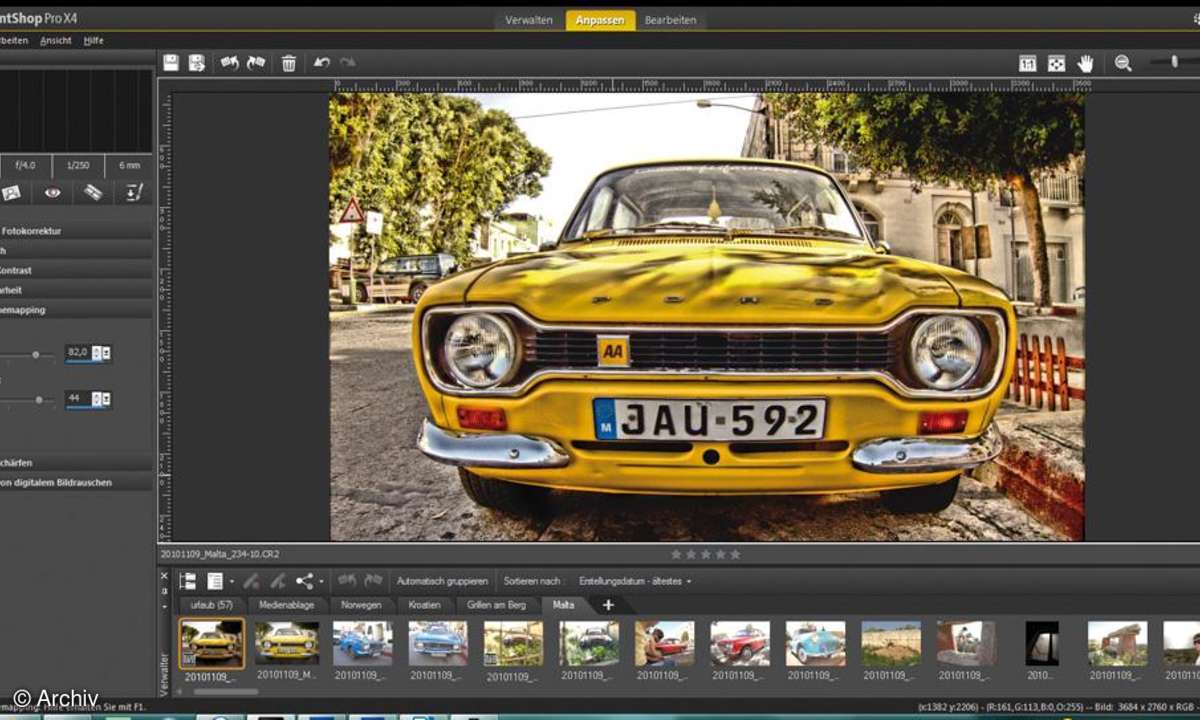Image resolution: width=1200 pixels, height=720 pixels.
Task: Rotate the photo right from the top toolbar
Action: [256, 63]
